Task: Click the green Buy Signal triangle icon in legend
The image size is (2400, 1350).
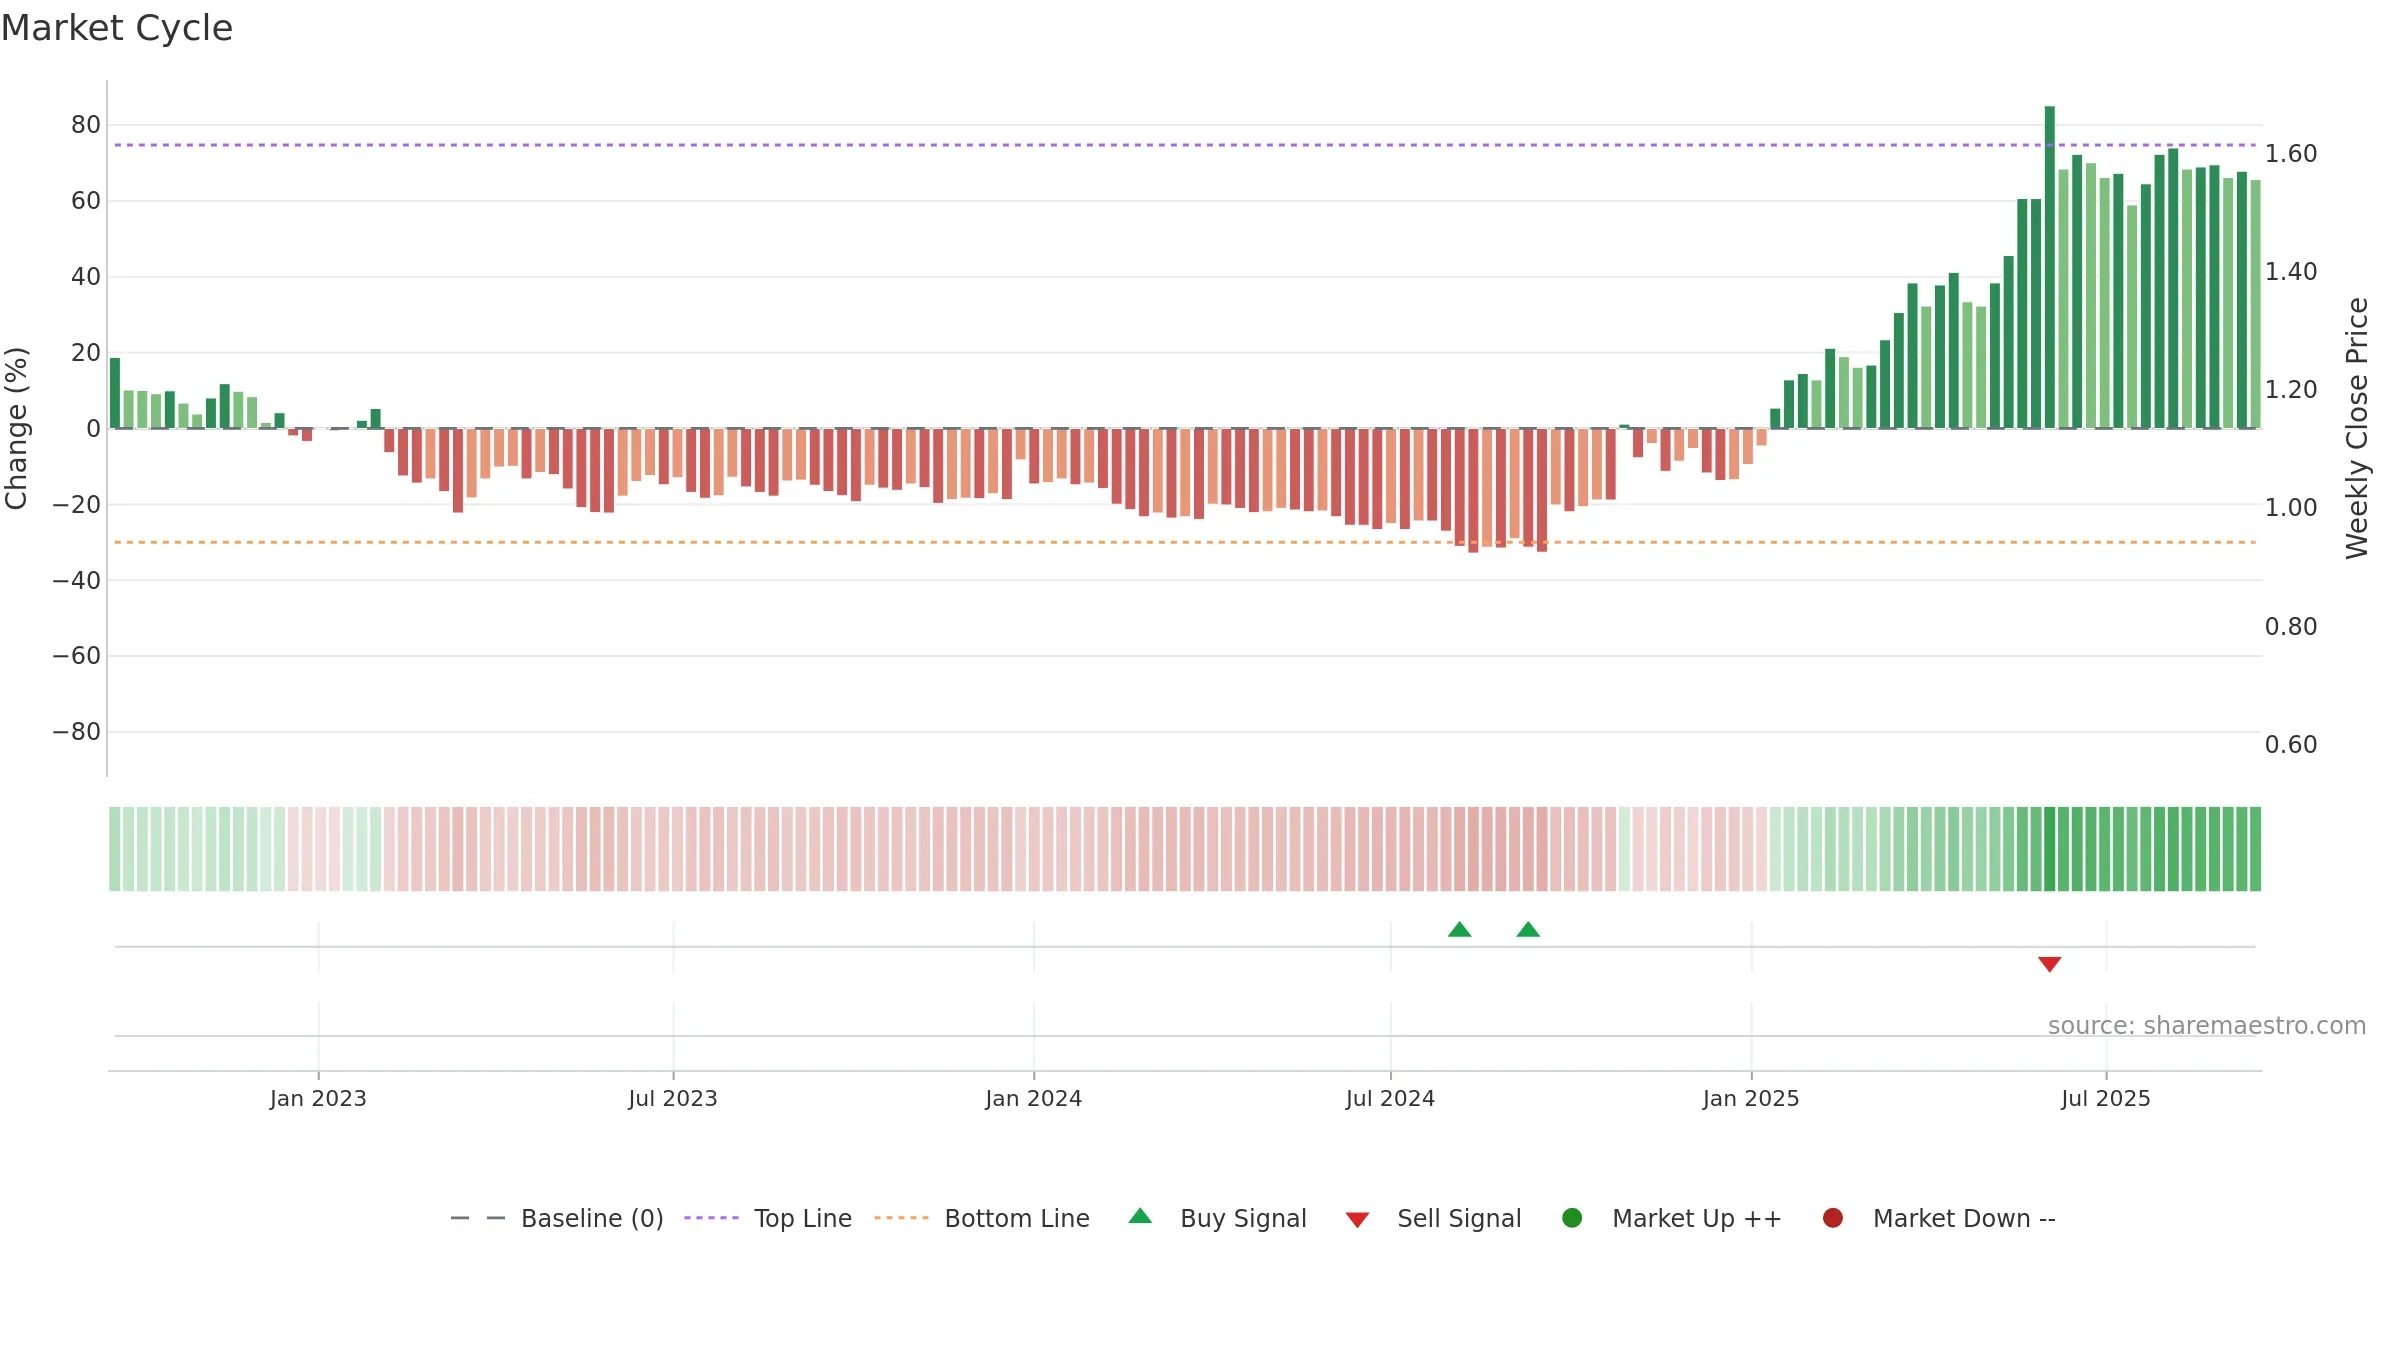Action: pyautogui.click(x=1140, y=1217)
